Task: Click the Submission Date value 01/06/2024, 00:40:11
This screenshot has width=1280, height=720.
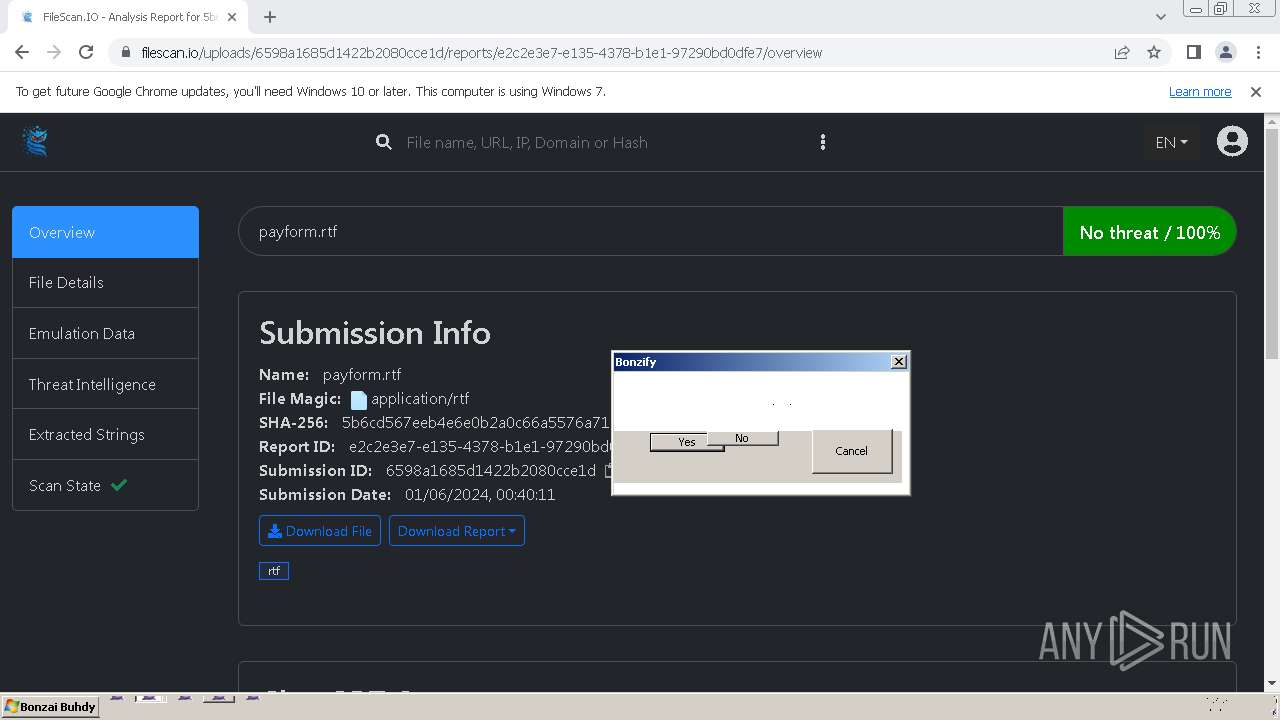Action: [480, 494]
